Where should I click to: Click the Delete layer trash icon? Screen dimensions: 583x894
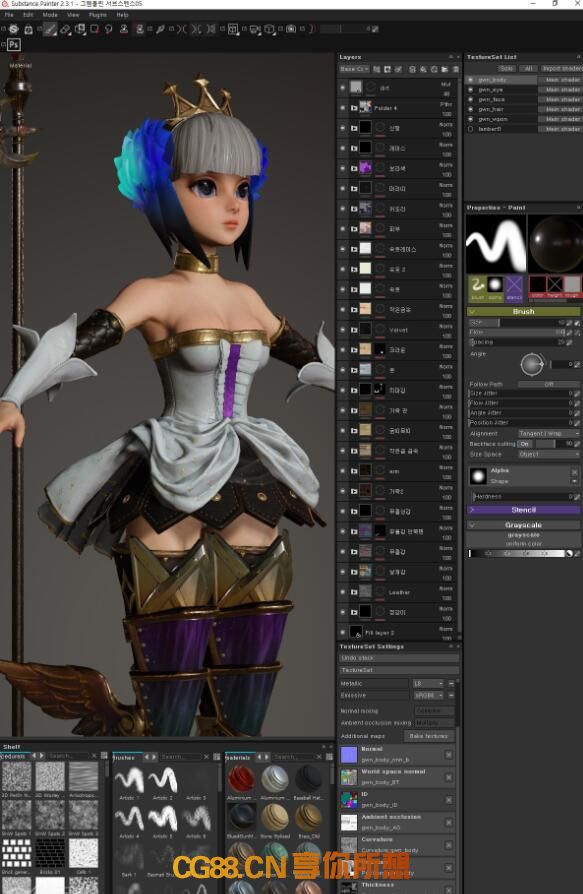455,69
